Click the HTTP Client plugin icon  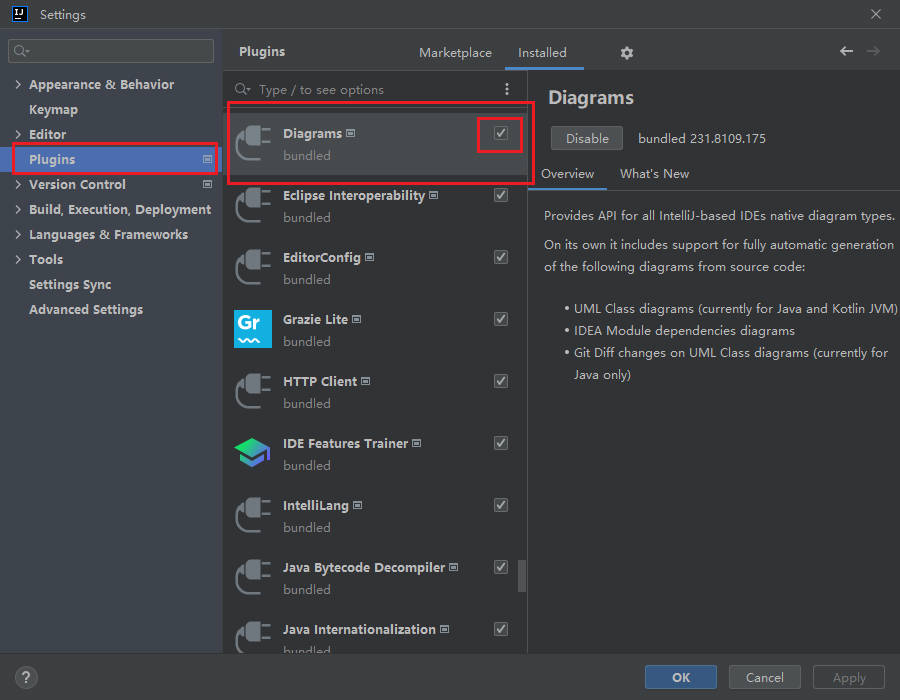point(253,391)
